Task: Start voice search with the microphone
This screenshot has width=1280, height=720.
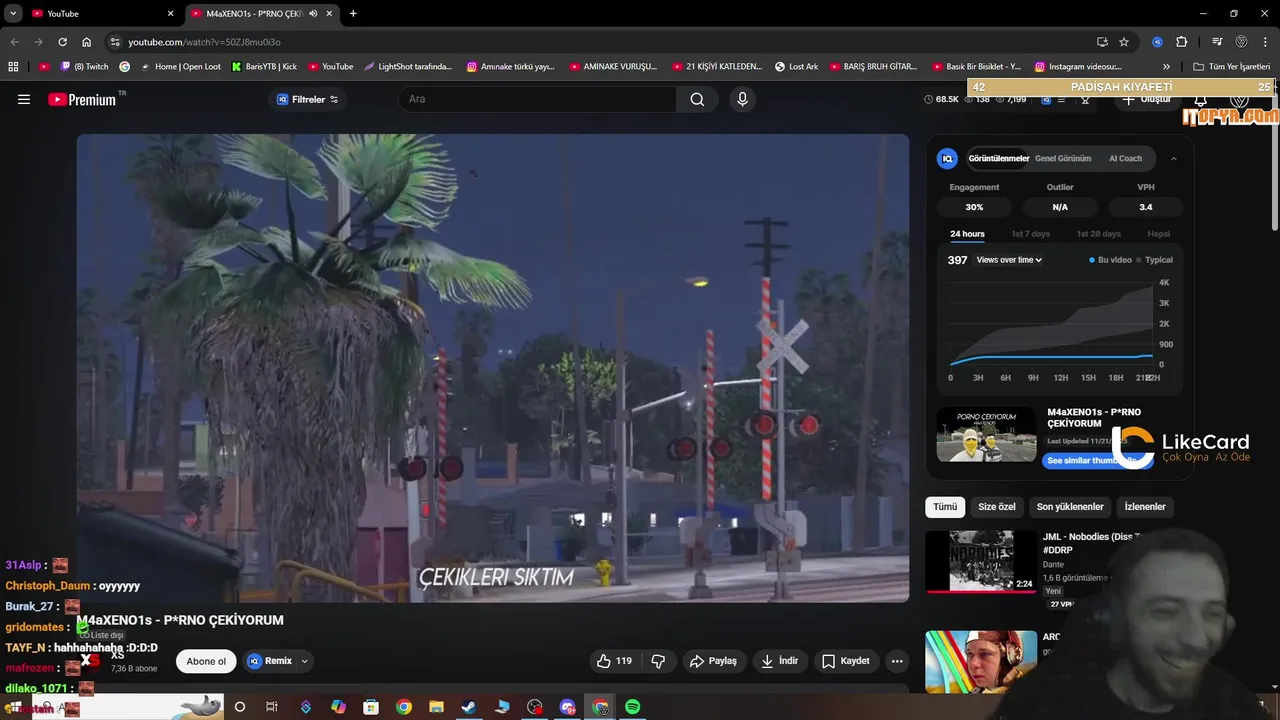Action: [742, 99]
